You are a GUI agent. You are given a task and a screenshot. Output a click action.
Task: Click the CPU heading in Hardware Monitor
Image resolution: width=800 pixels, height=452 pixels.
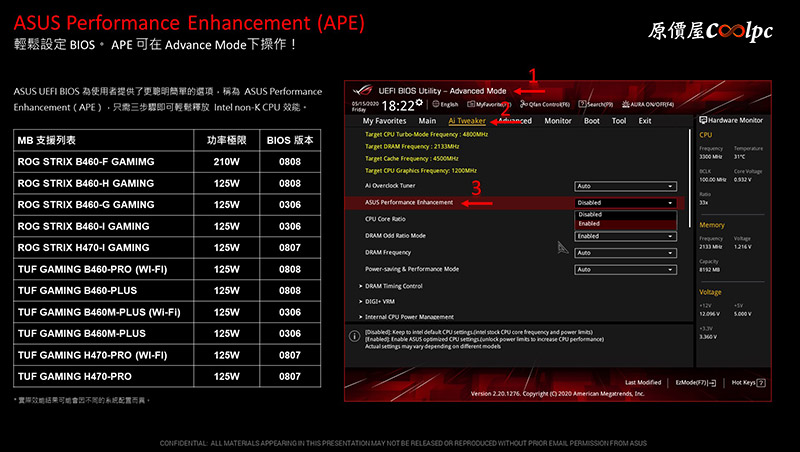706,135
